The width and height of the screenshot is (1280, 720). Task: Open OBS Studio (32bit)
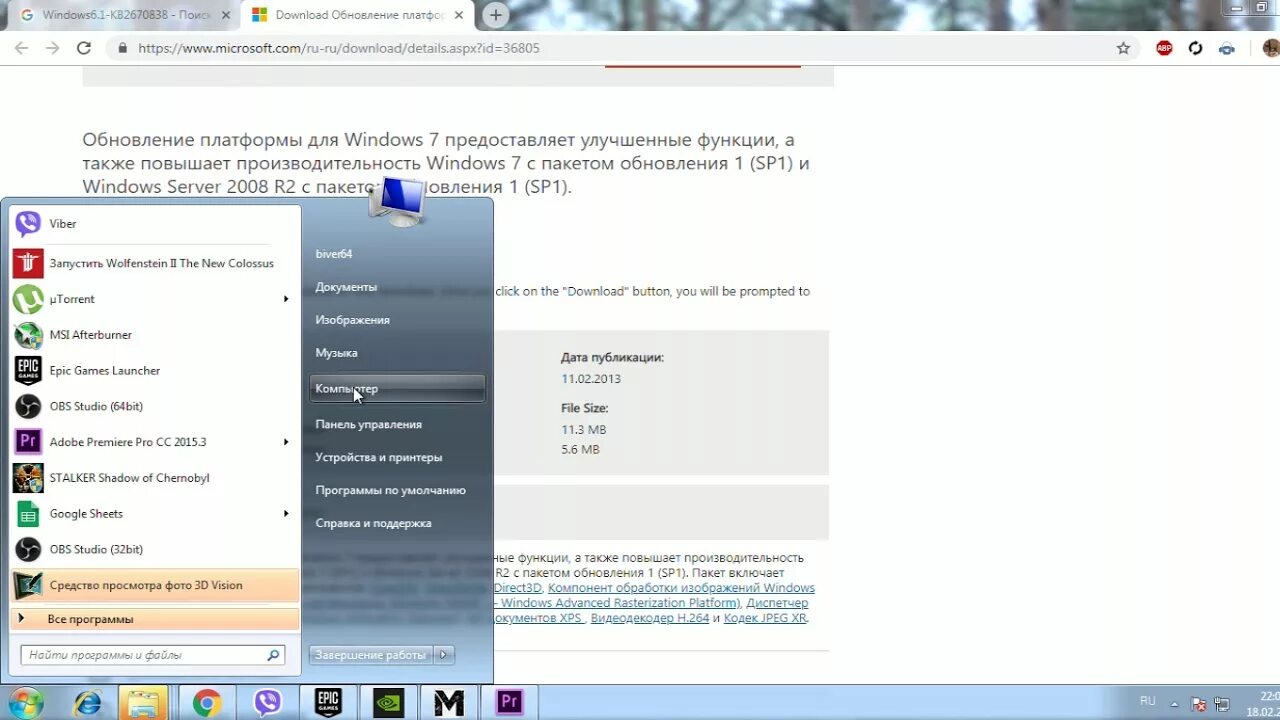pyautogui.click(x=155, y=550)
